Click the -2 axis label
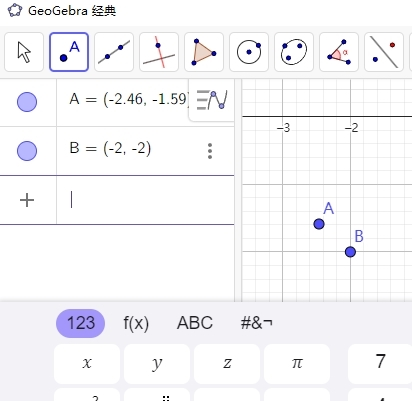 (352, 128)
